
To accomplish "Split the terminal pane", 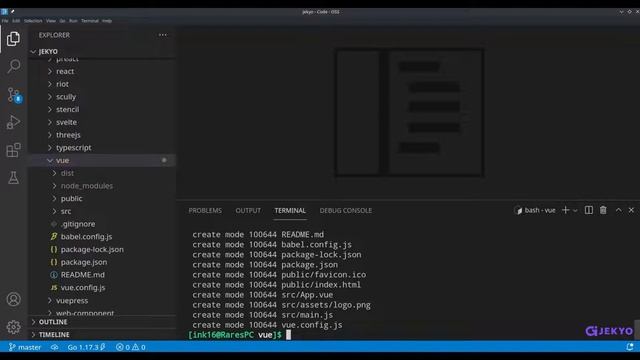I will click(x=589, y=210).
